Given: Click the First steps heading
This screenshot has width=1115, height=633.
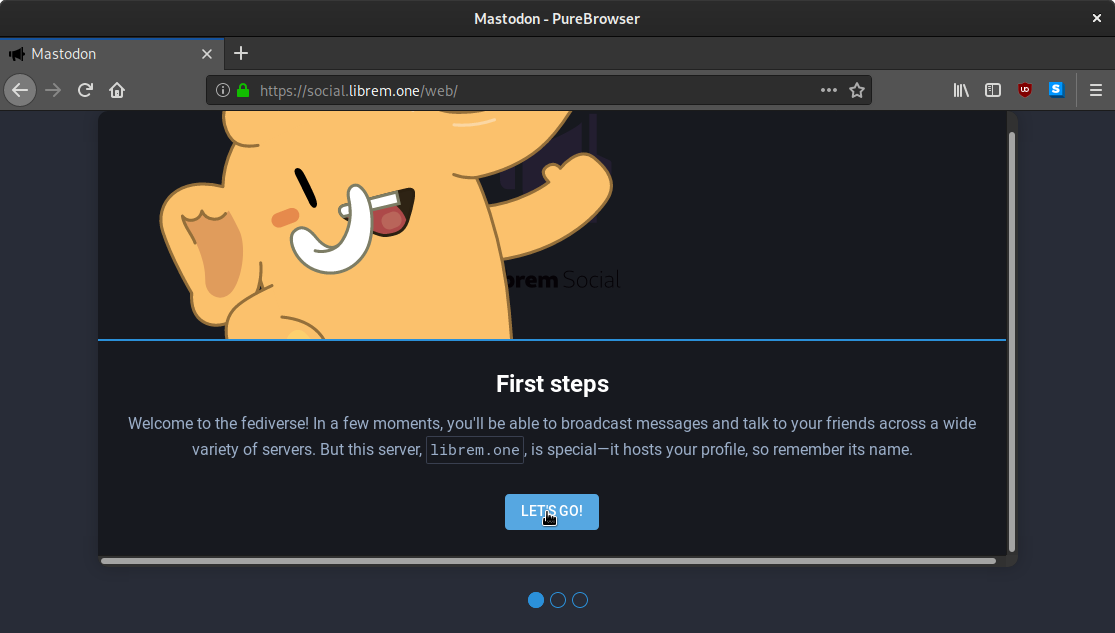Looking at the screenshot, I should [x=553, y=384].
